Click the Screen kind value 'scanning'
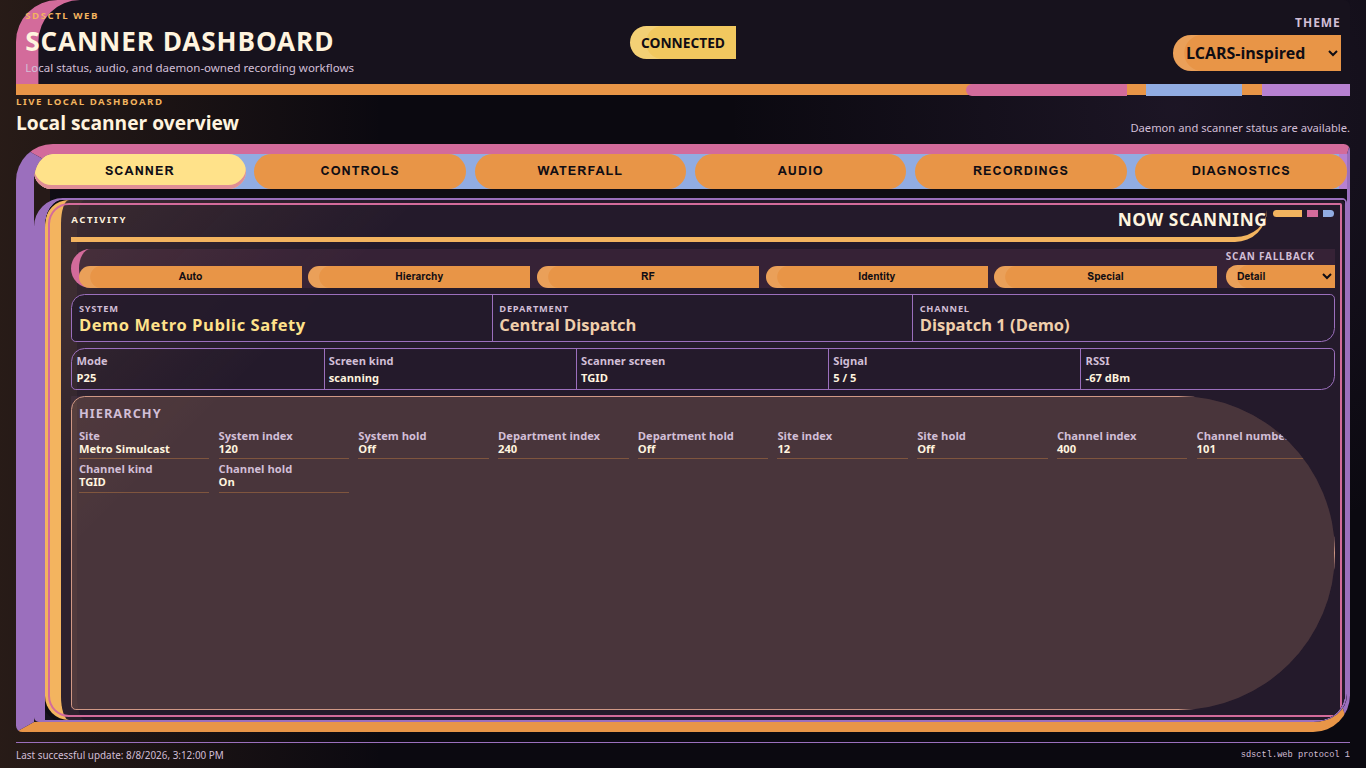This screenshot has width=1366, height=768. click(354, 379)
